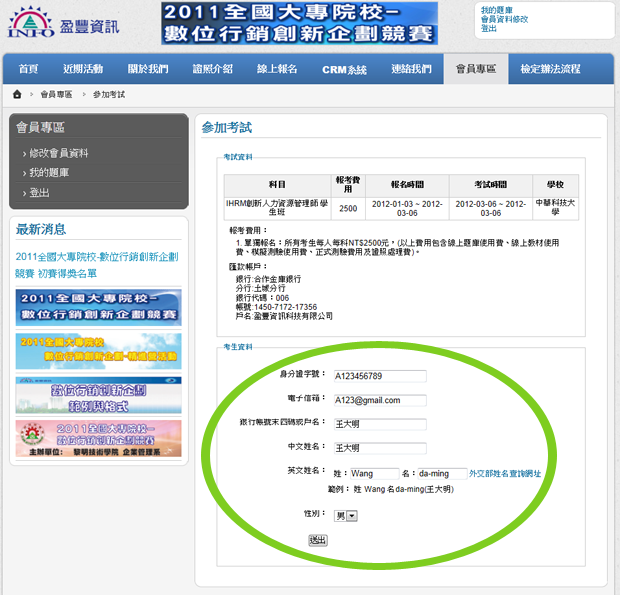Open the 範例與格式 sidebar banner
The width and height of the screenshot is (620, 595).
click(x=98, y=394)
